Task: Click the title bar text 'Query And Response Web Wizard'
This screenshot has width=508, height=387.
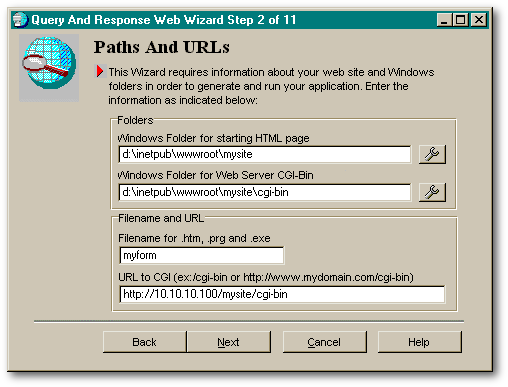Action: [x=164, y=20]
